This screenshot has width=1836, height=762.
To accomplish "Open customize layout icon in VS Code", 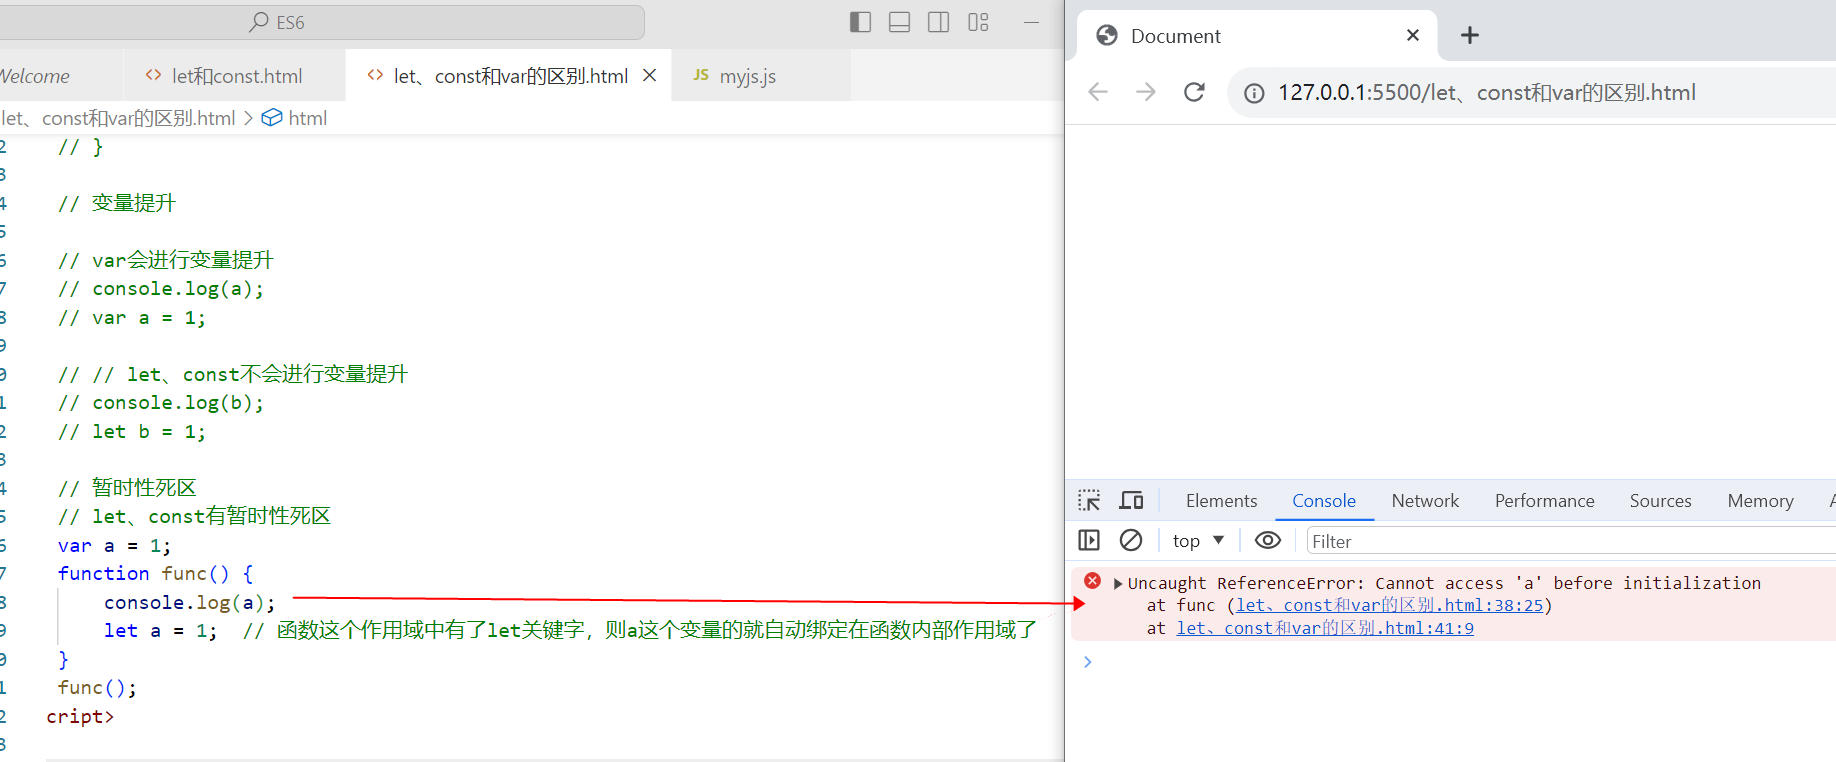I will 978,22.
